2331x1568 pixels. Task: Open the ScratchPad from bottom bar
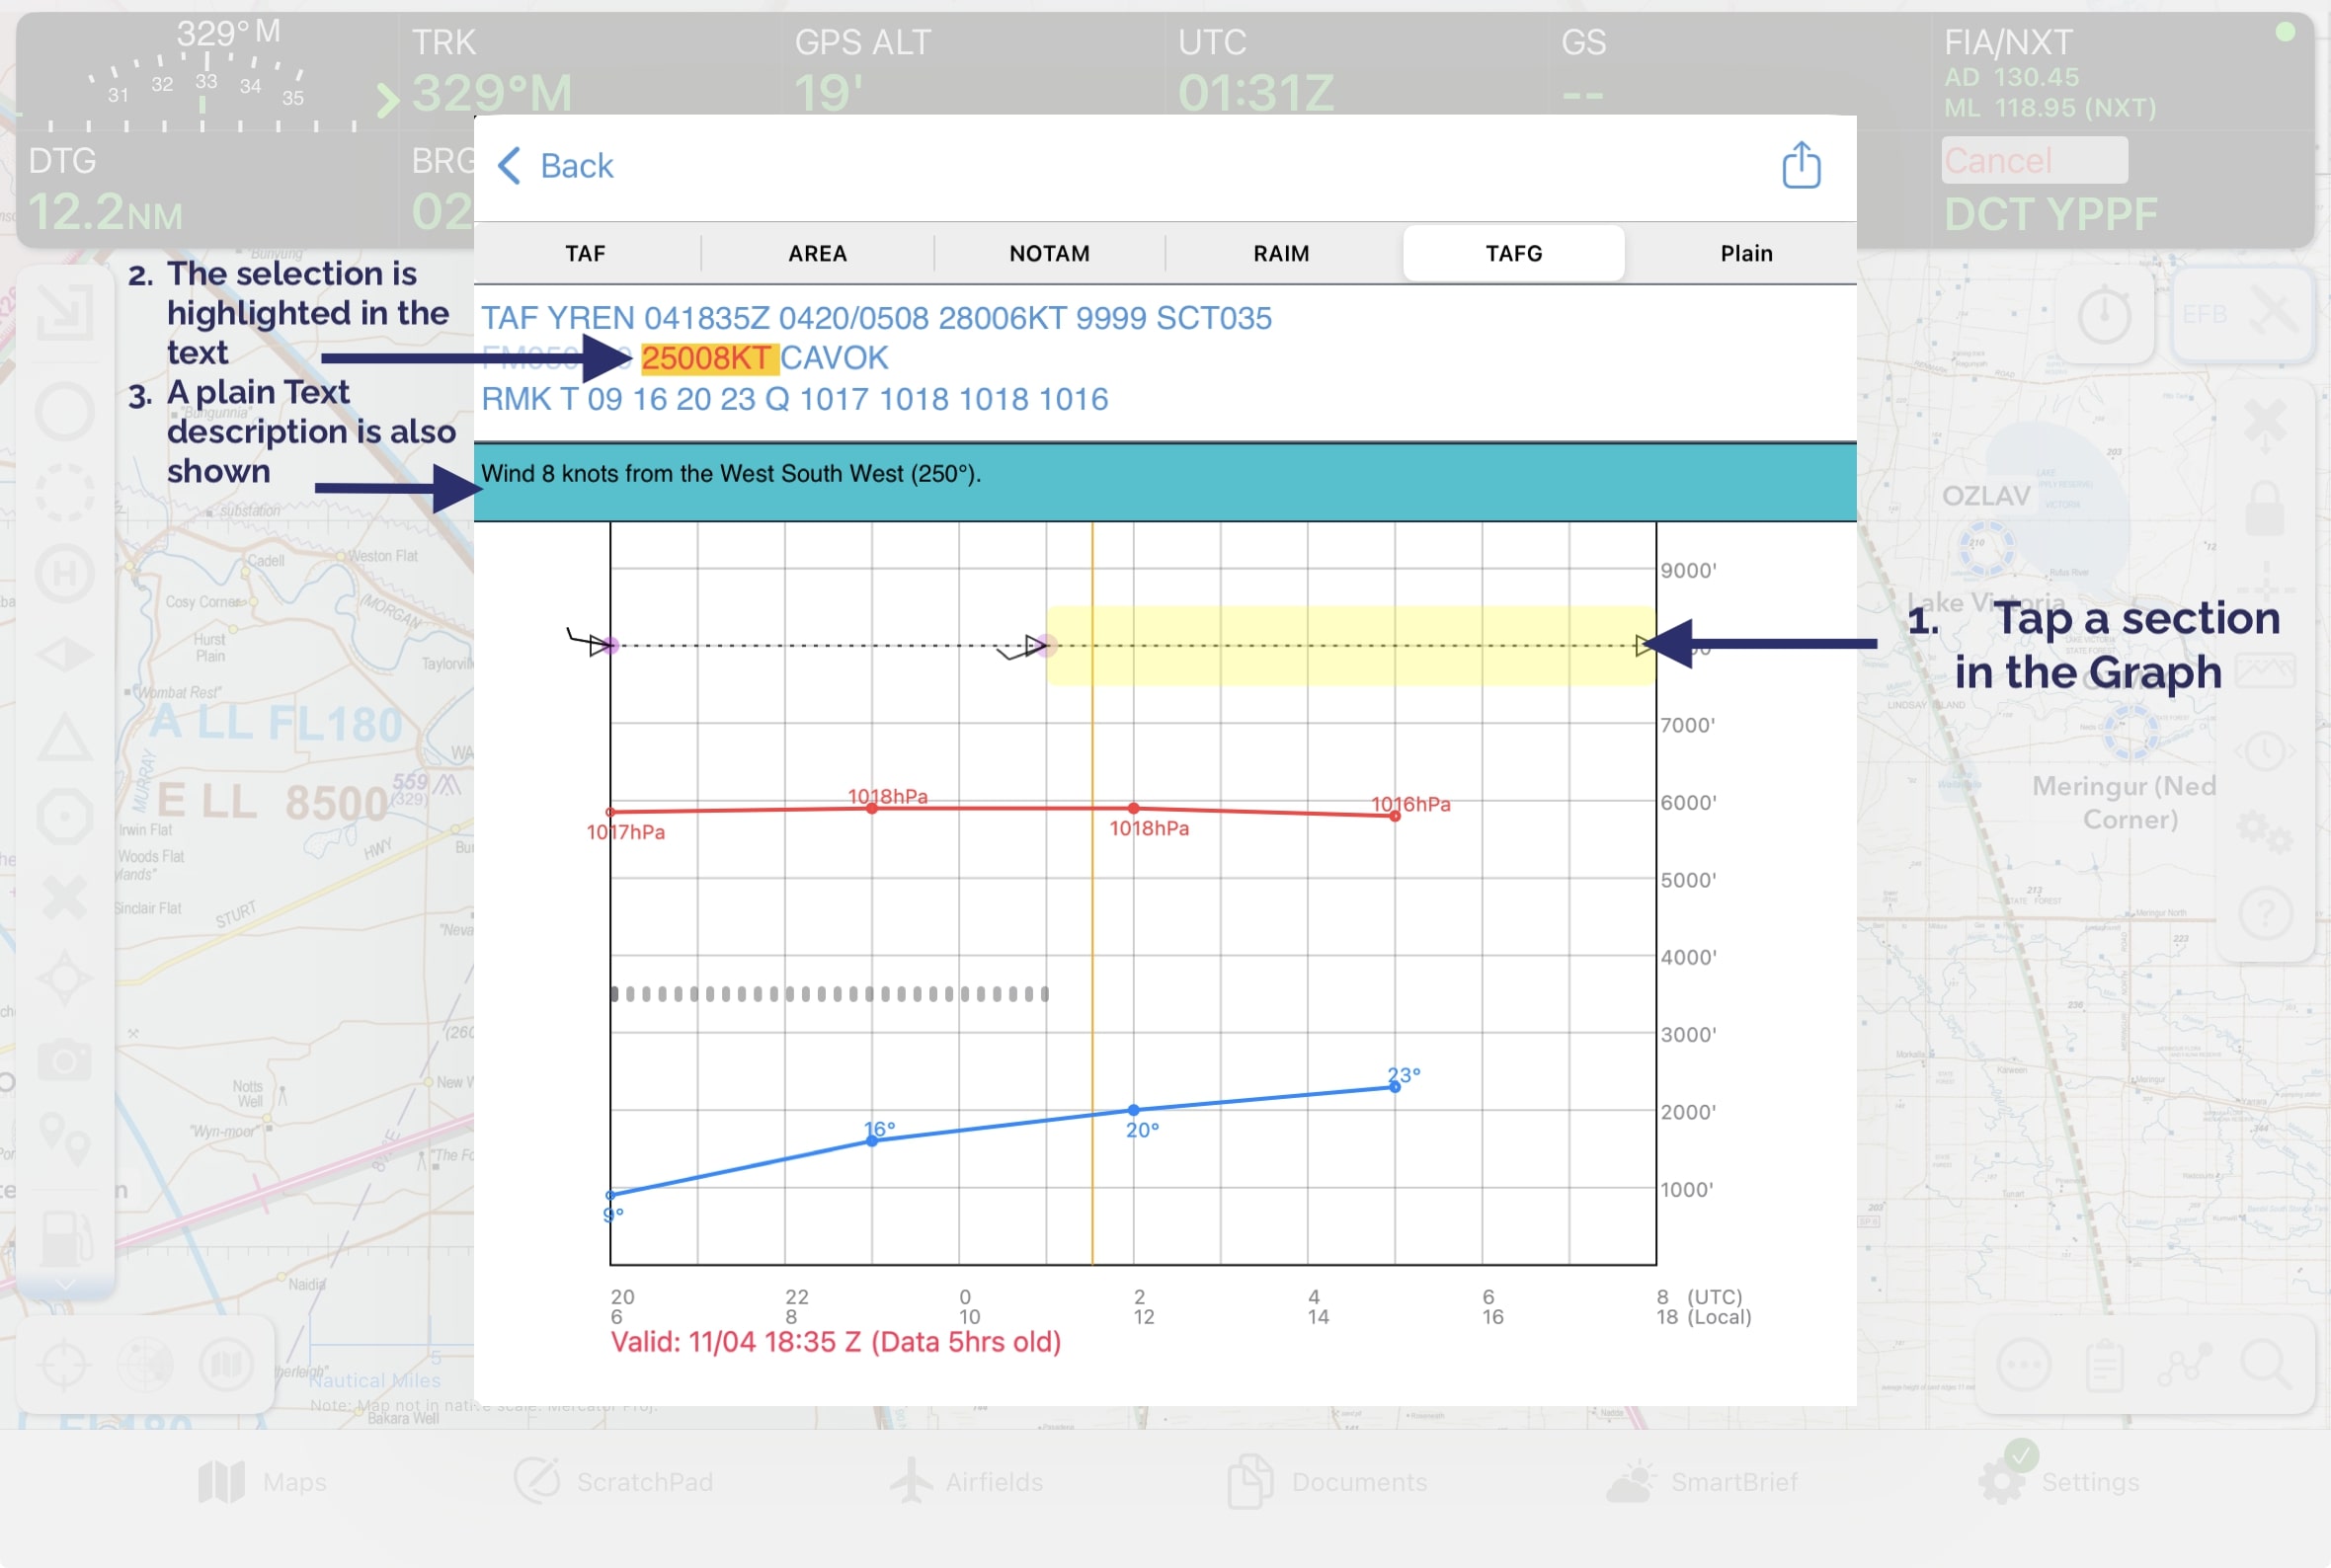tap(538, 1481)
